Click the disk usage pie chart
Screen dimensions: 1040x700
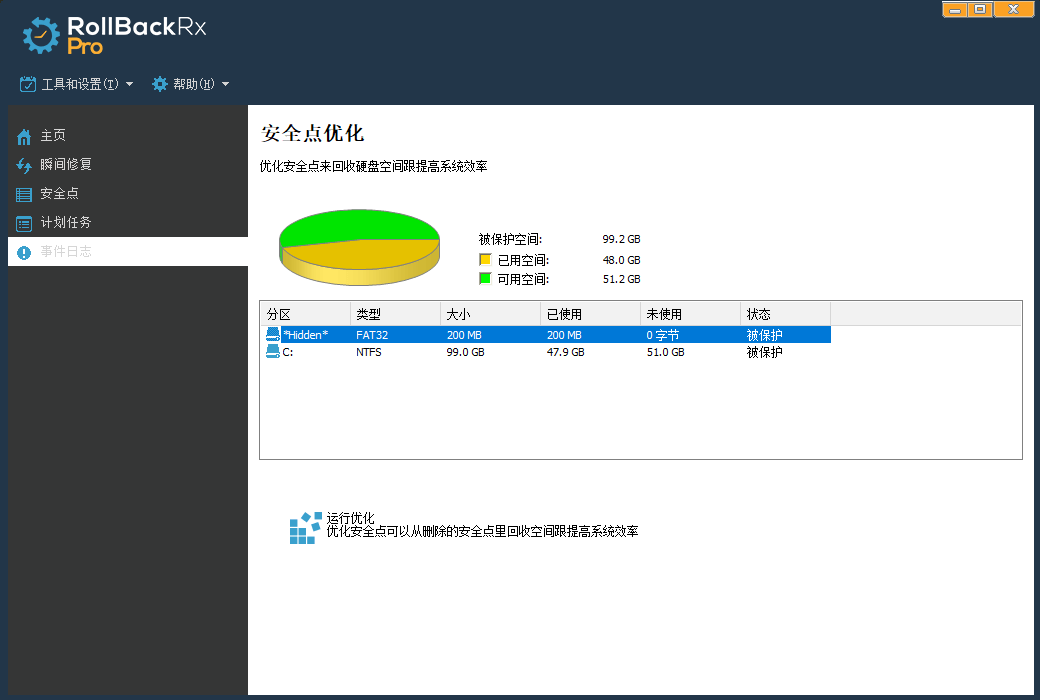(360, 246)
